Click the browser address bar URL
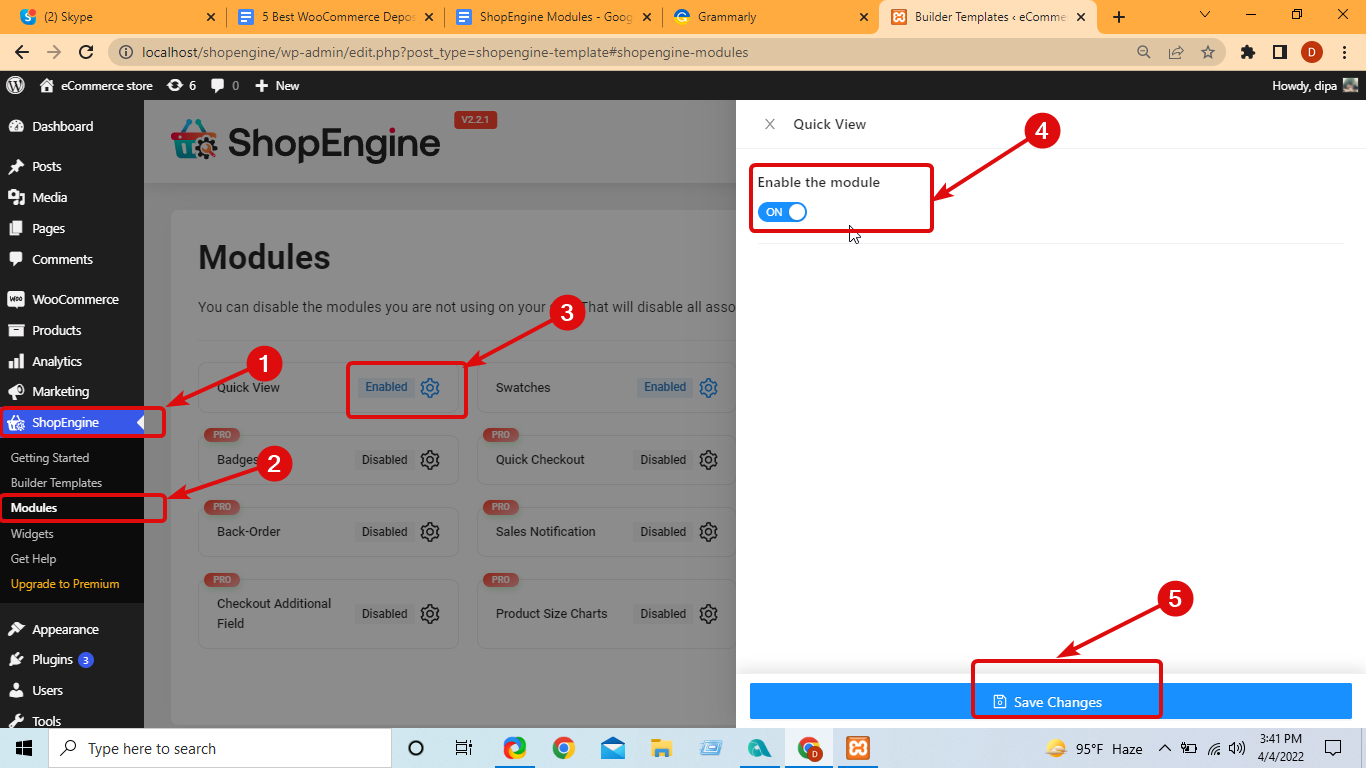This screenshot has height=768, width=1366. [400, 52]
